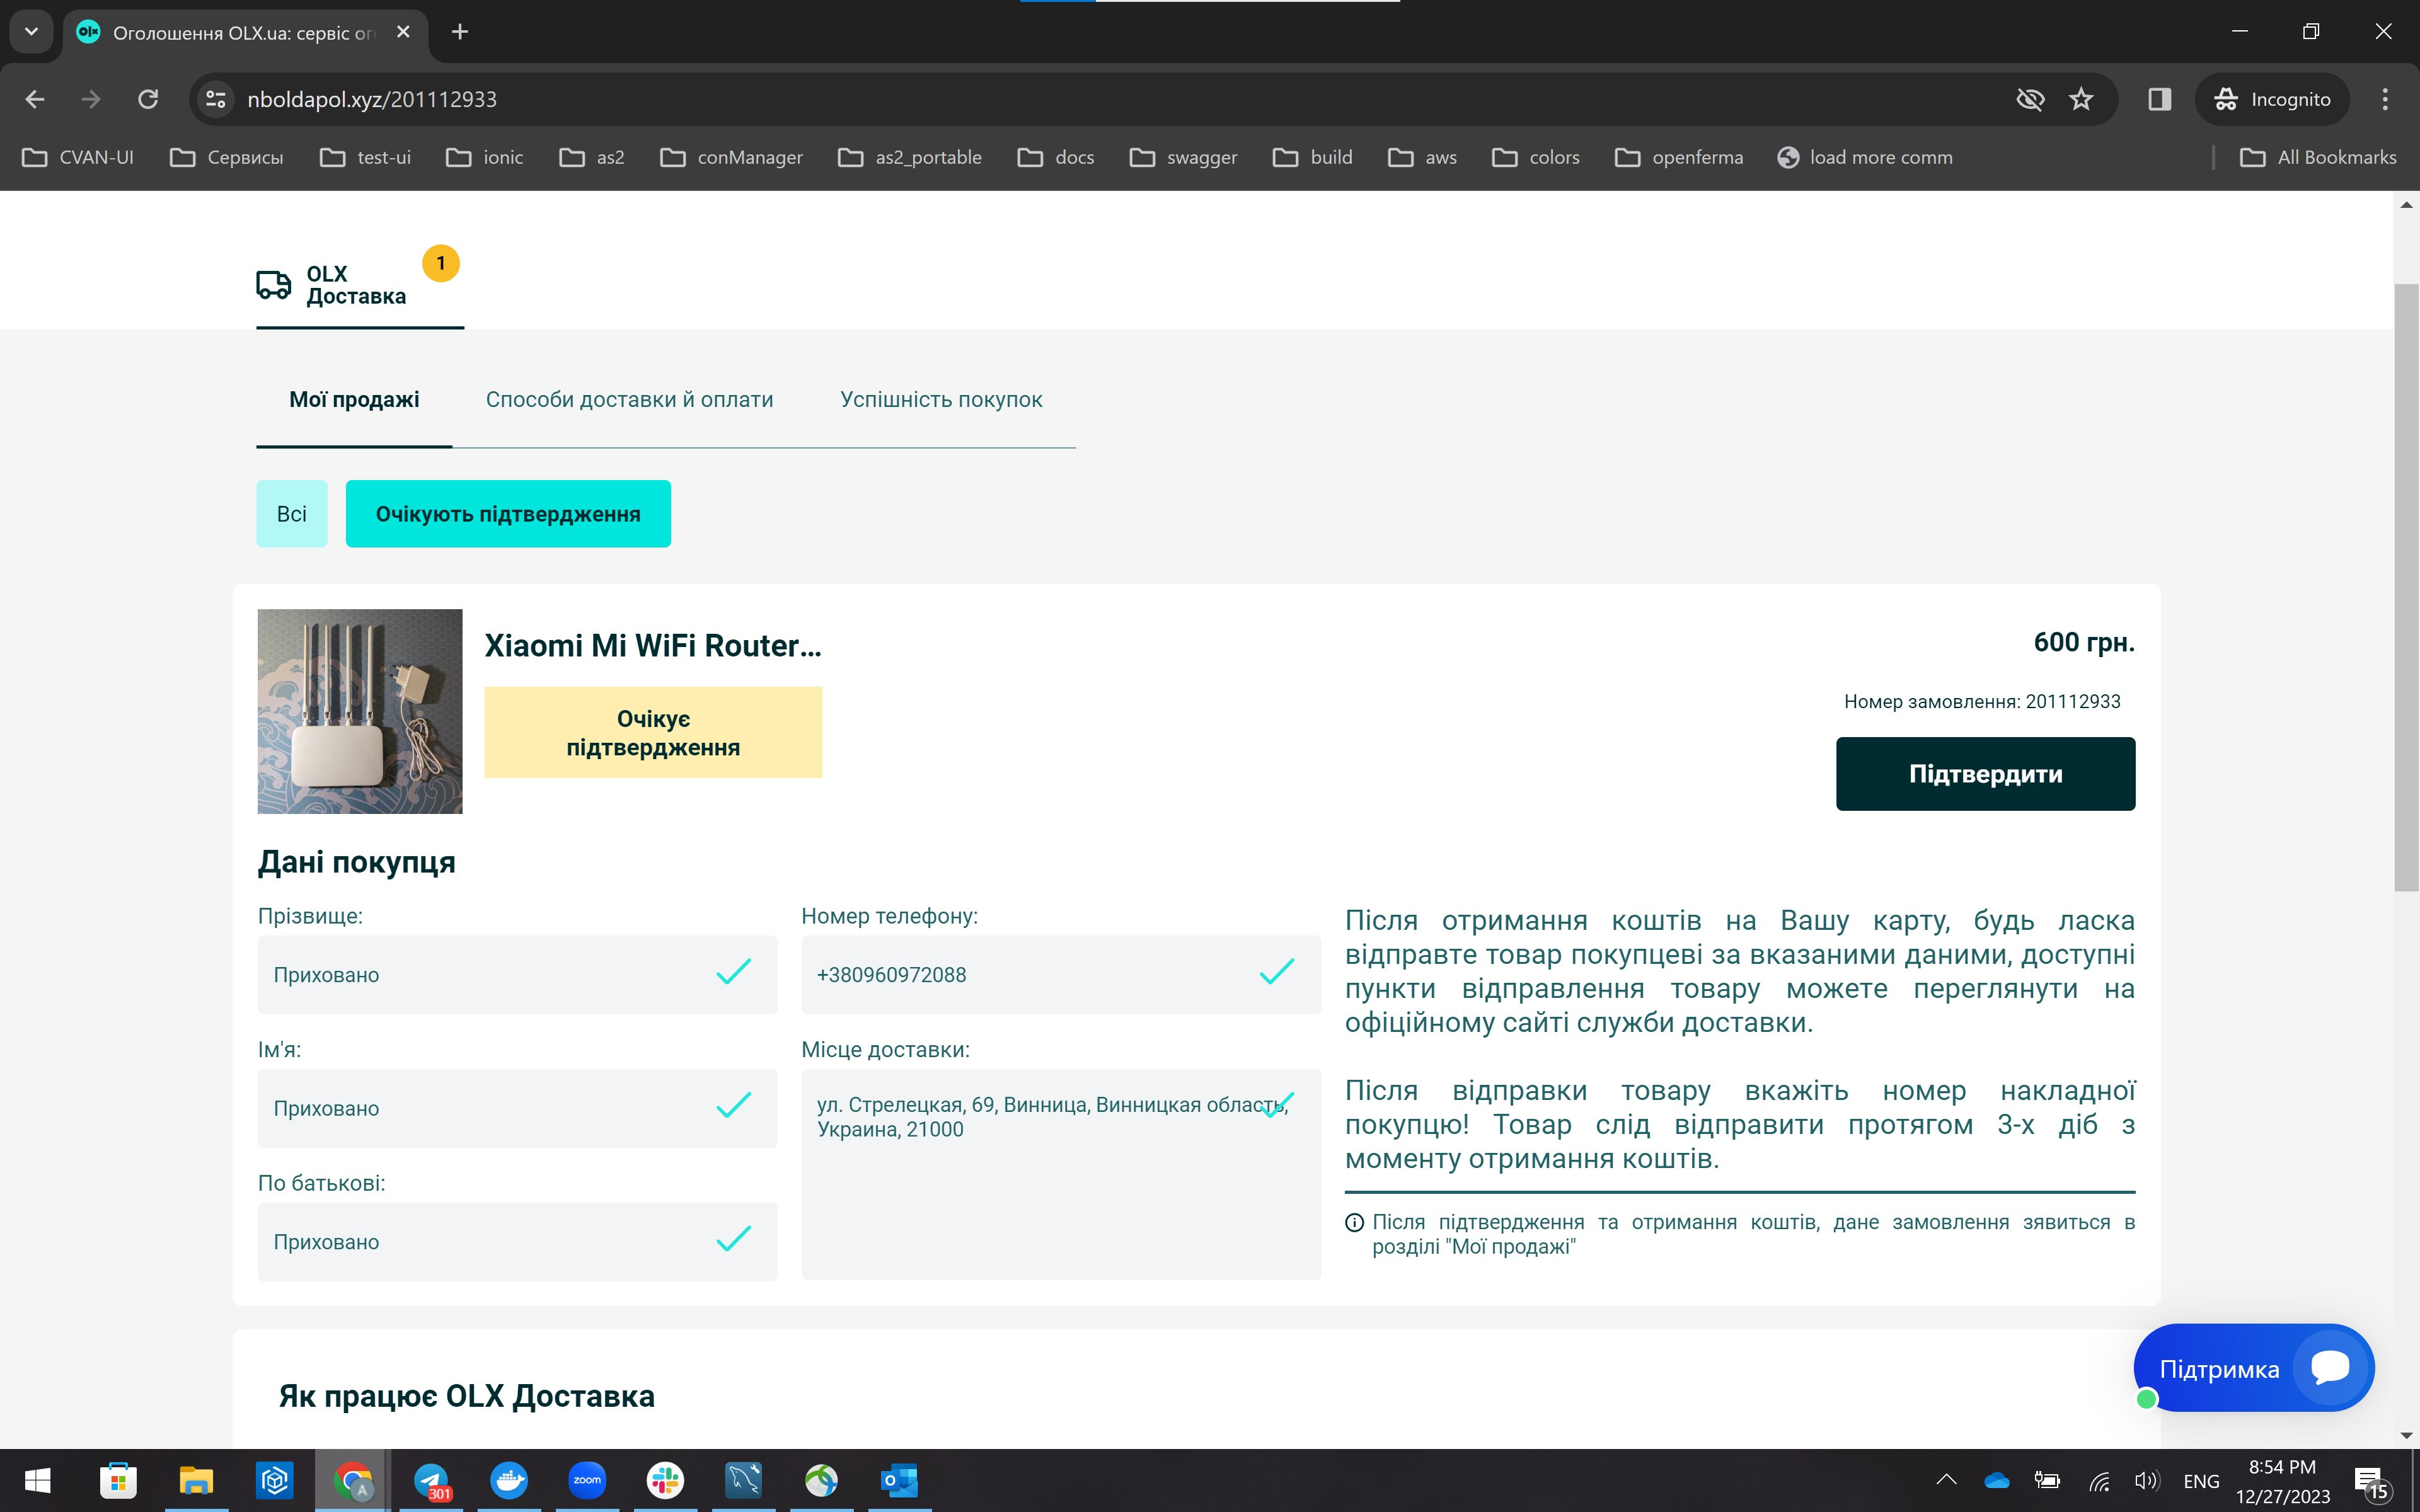
Task: Expand hidden system tray icons
Action: click(x=1946, y=1480)
